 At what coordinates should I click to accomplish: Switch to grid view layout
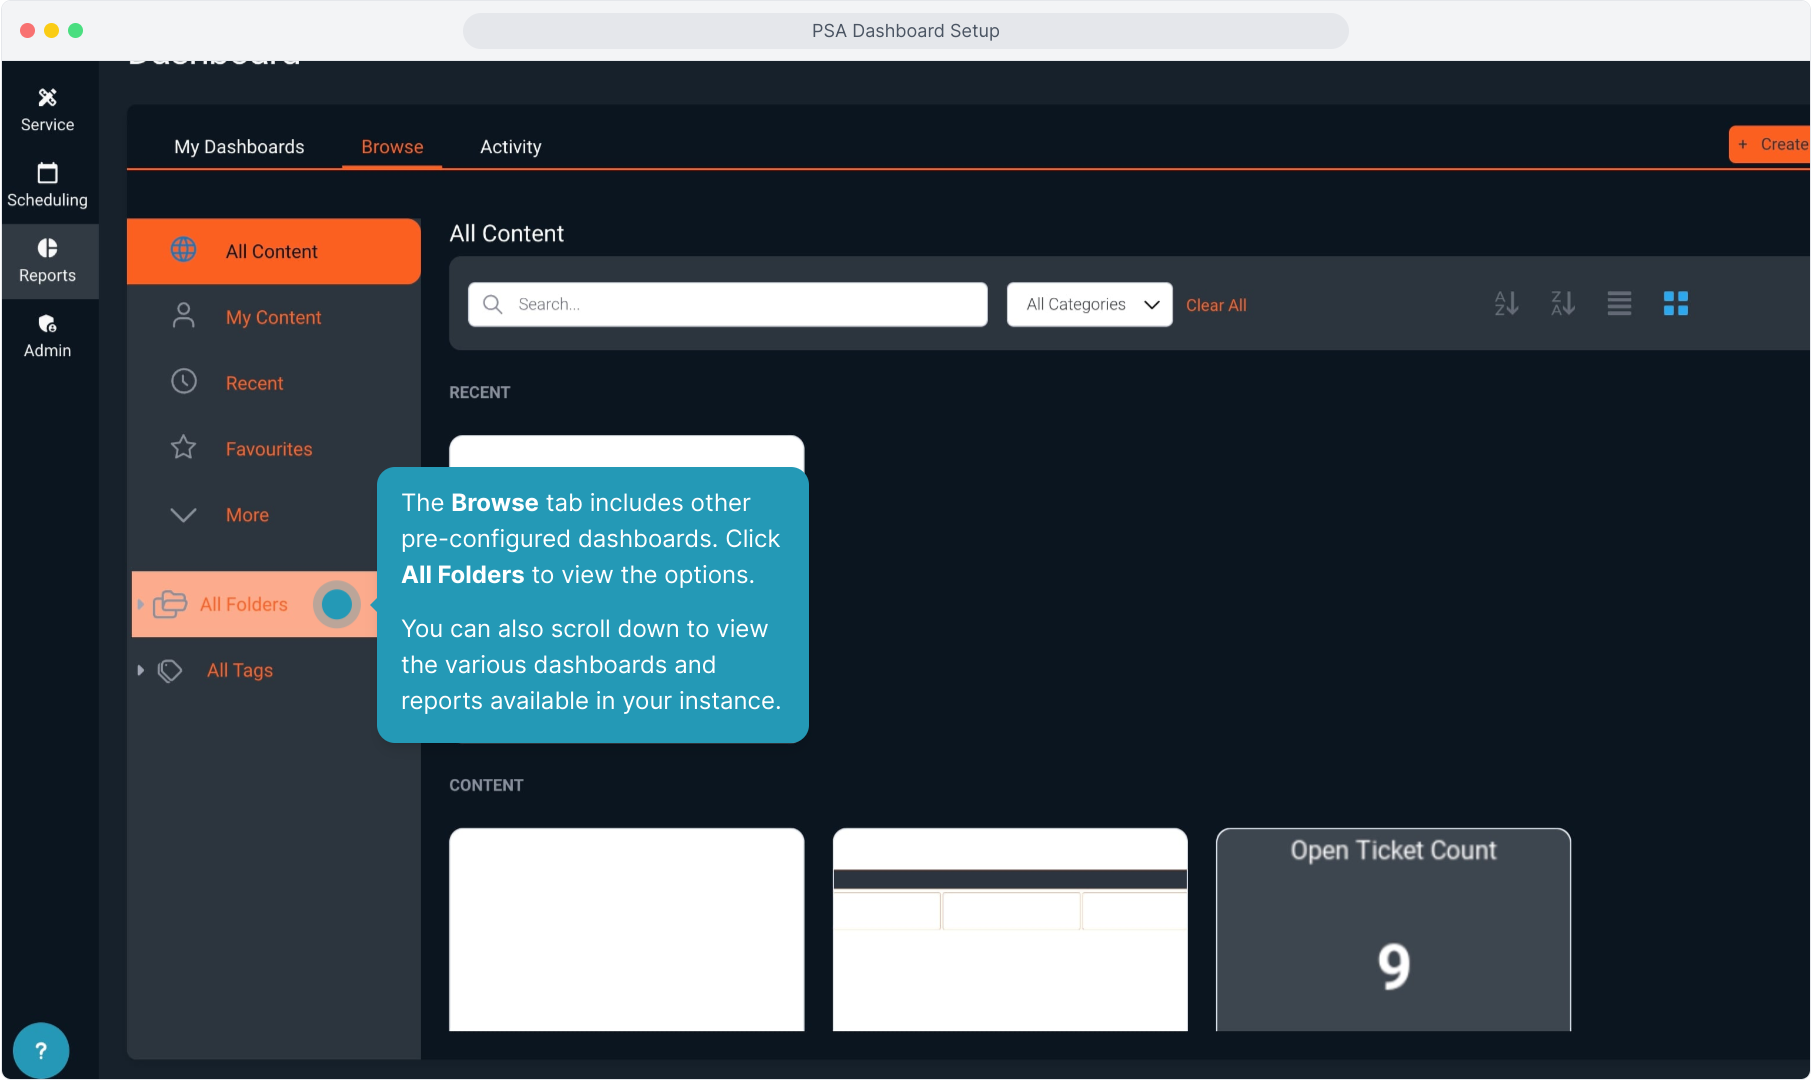pos(1676,303)
